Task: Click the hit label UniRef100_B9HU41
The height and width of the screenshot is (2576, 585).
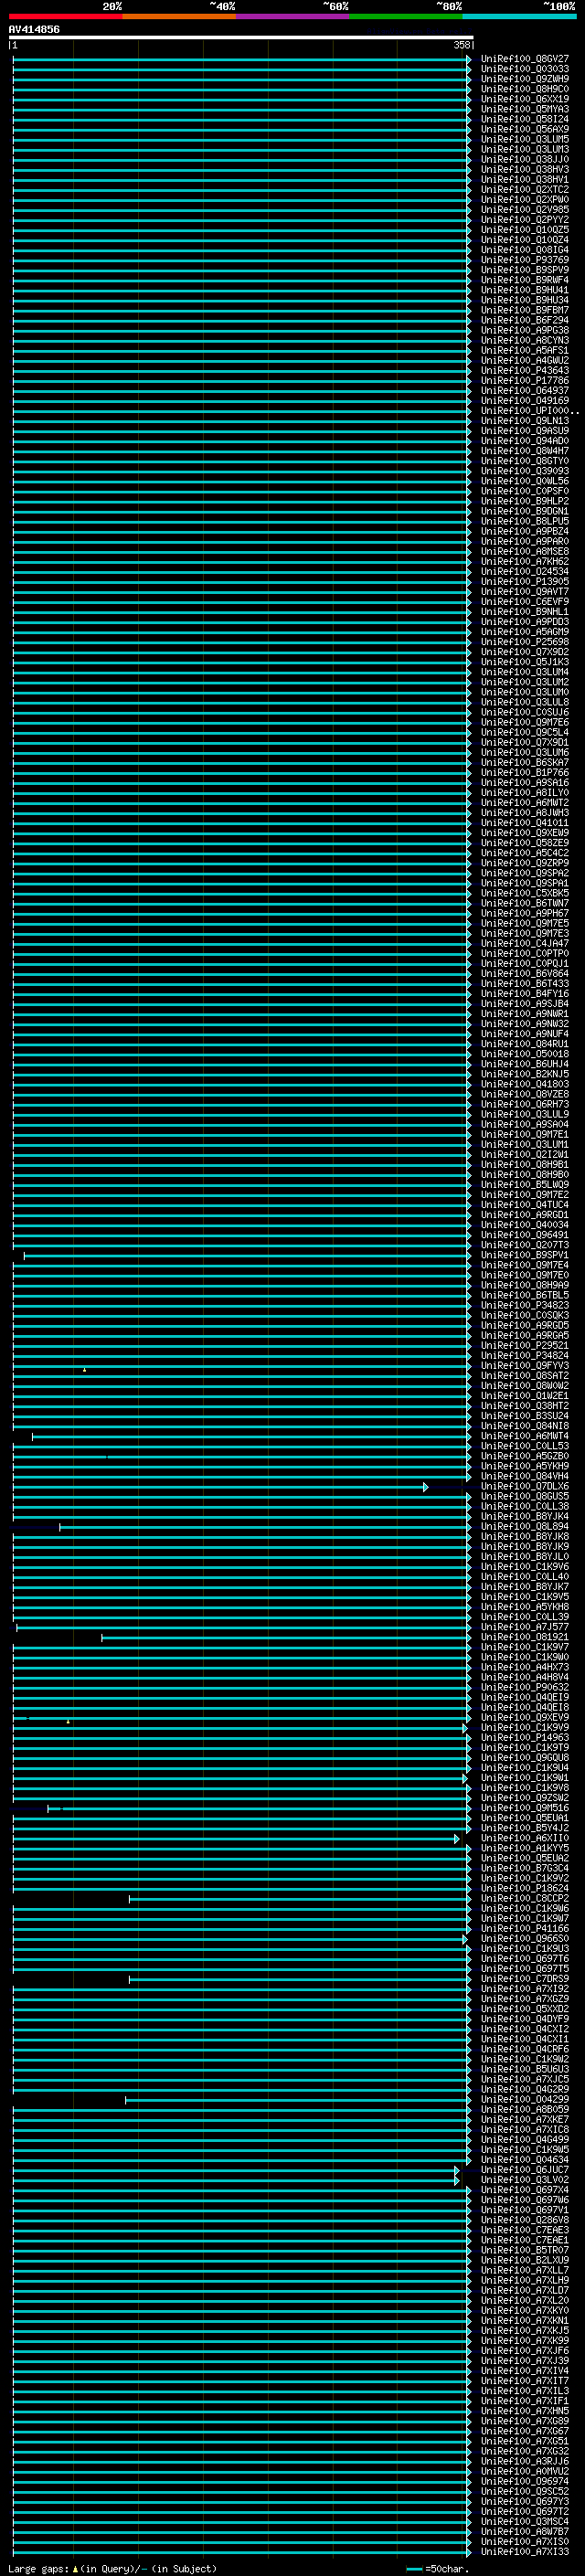Action: click(x=525, y=290)
